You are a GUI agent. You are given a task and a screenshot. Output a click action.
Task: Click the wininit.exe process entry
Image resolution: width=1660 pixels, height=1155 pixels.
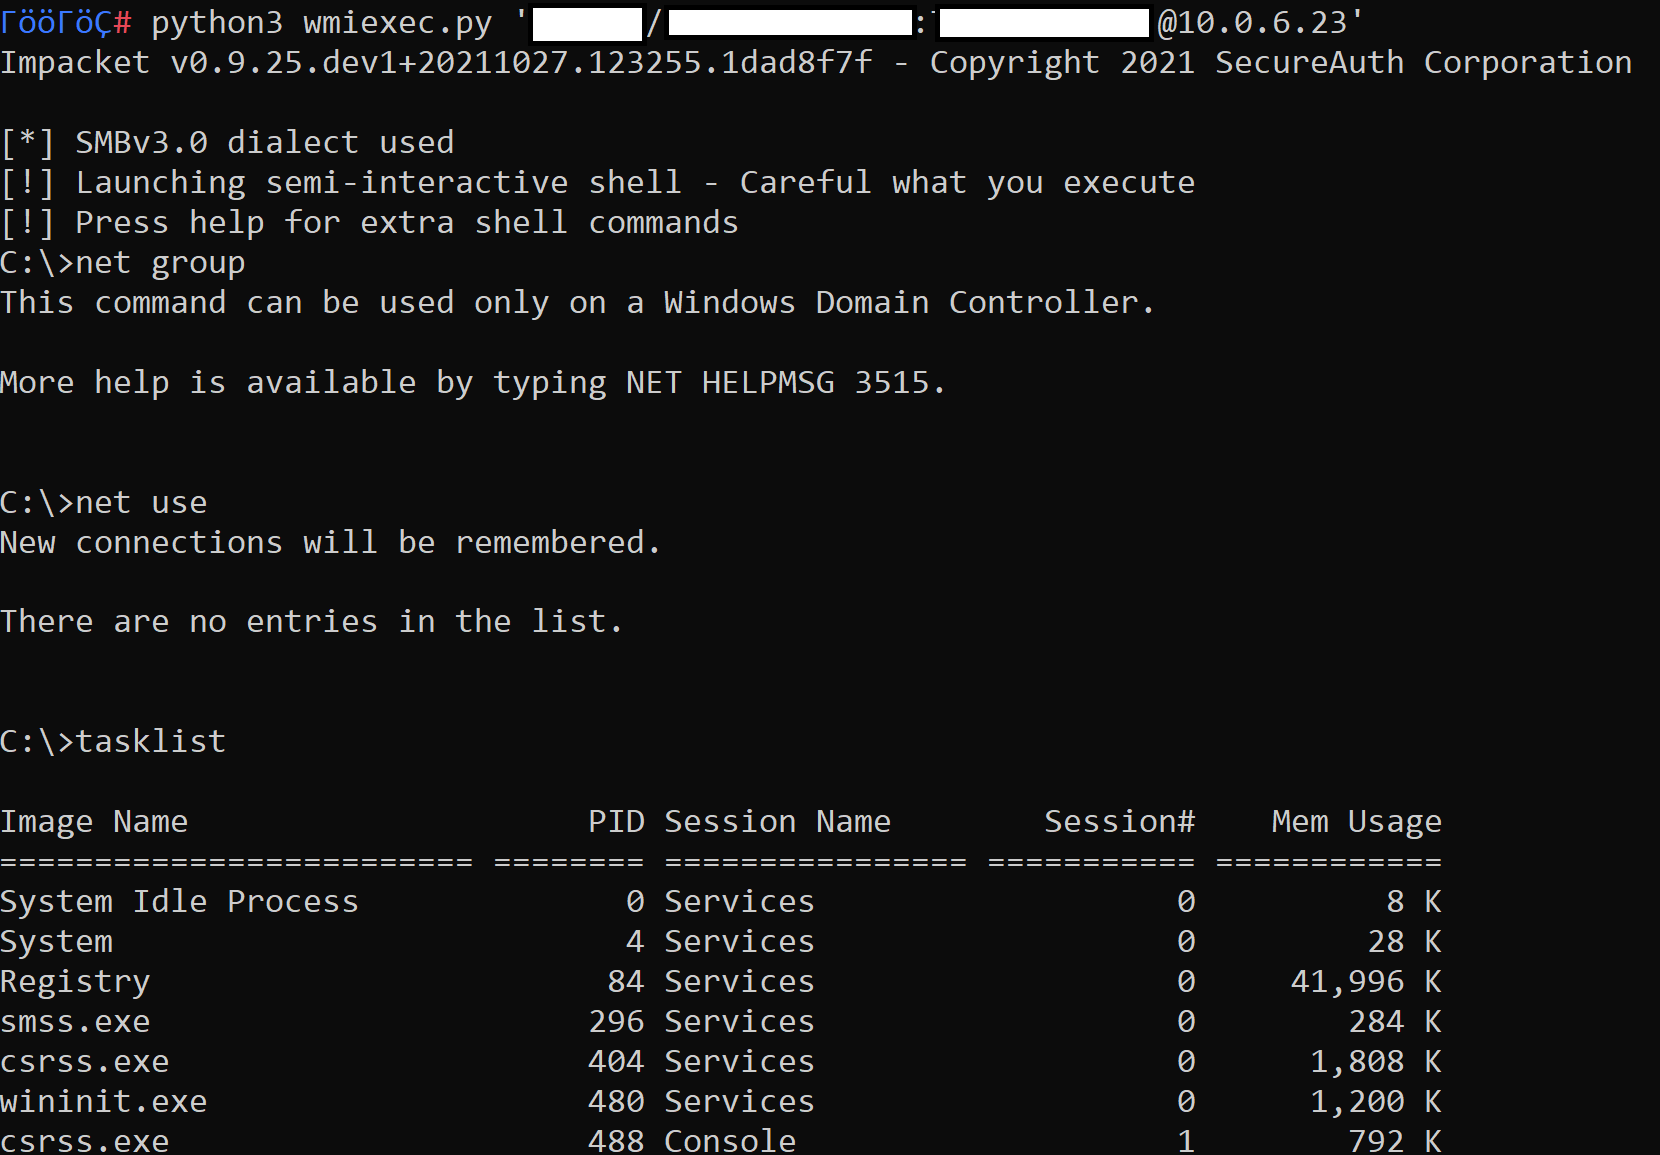point(103,1101)
